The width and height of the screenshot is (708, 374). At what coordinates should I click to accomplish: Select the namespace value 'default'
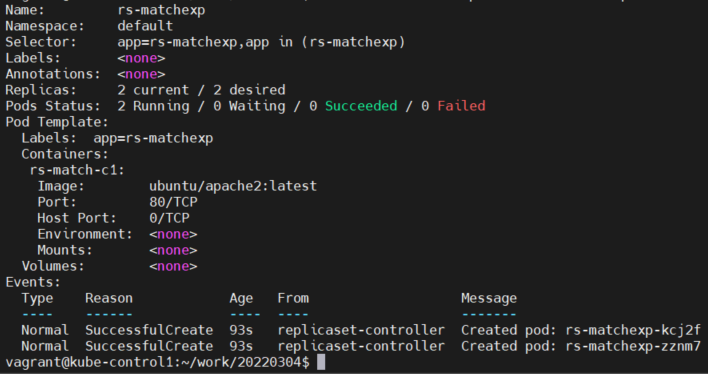point(145,26)
